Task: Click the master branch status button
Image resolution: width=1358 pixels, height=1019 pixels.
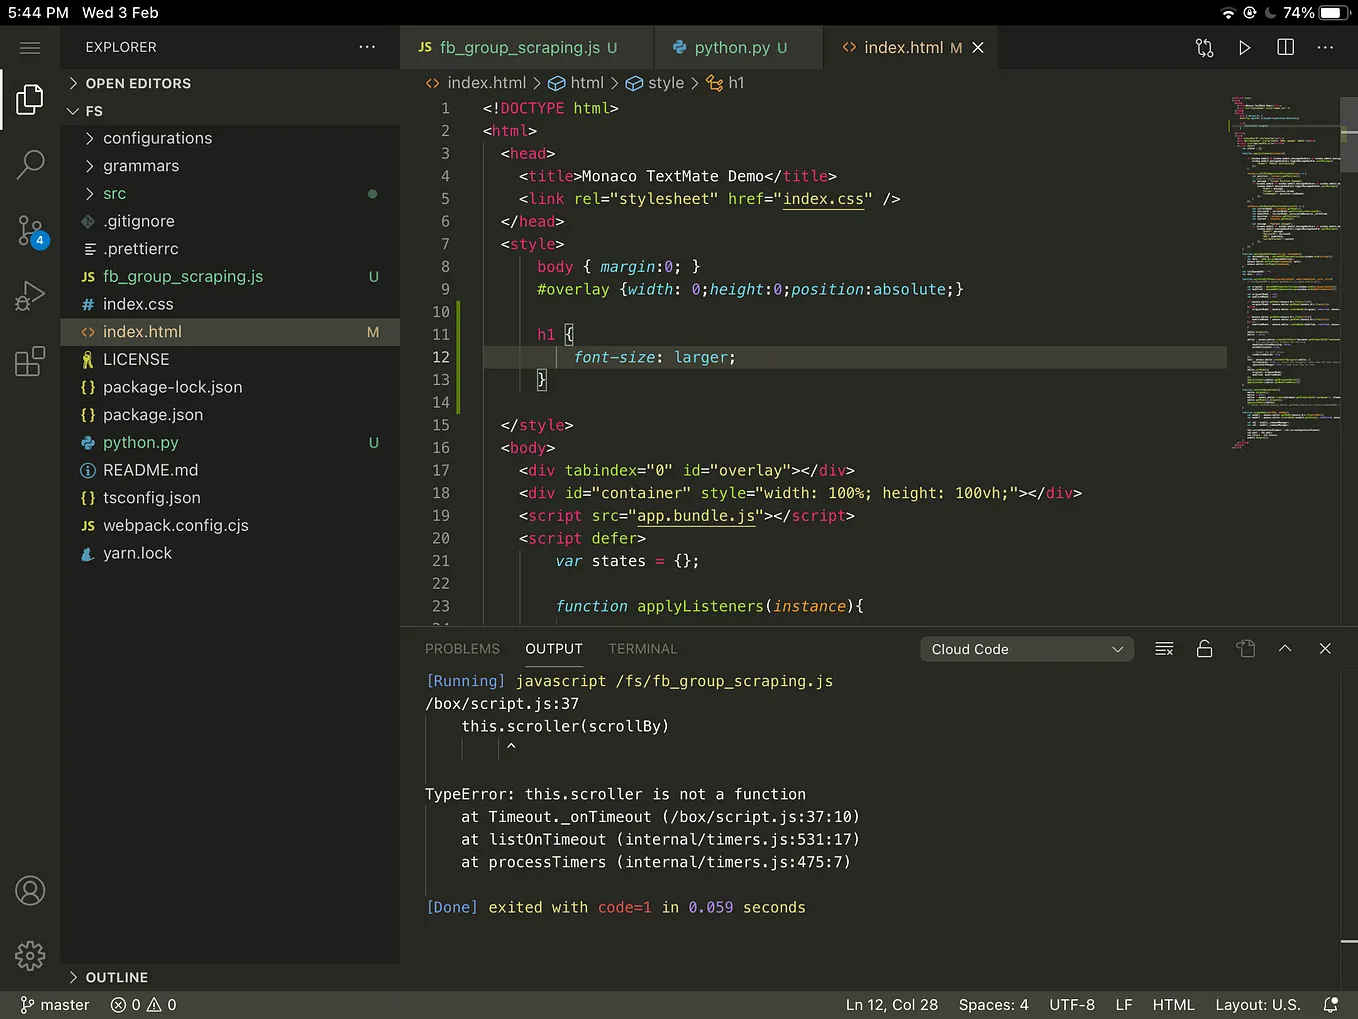Action: 55,1005
